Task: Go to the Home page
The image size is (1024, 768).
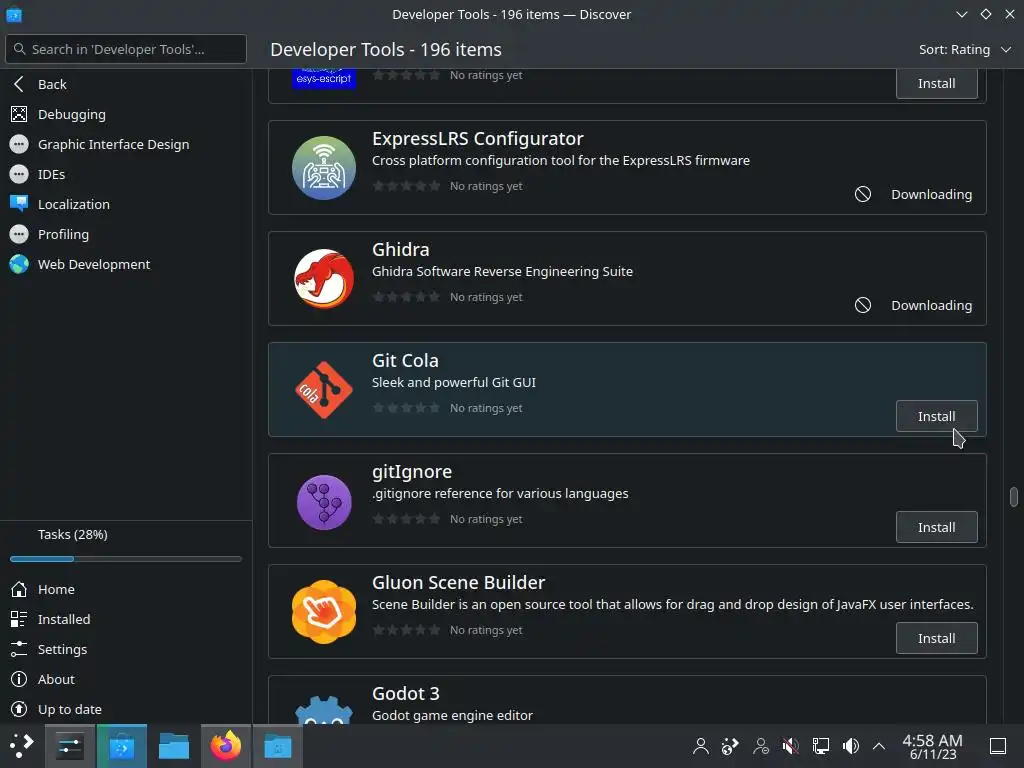Action: (126, 590)
